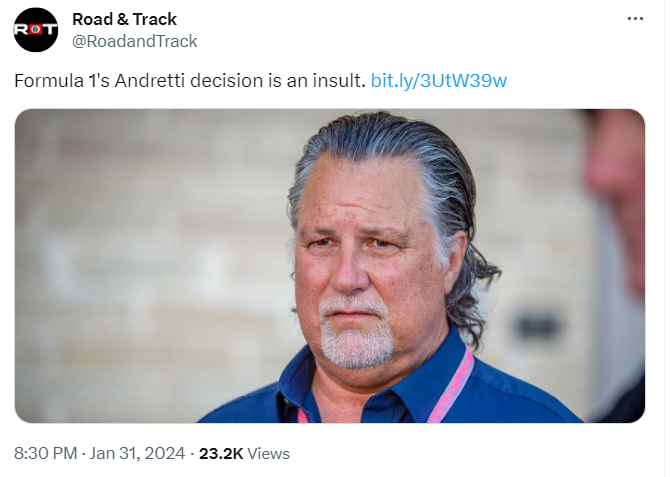Click the Jan 31, 2024 date
Image resolution: width=670 pixels, height=477 pixels.
tap(137, 453)
